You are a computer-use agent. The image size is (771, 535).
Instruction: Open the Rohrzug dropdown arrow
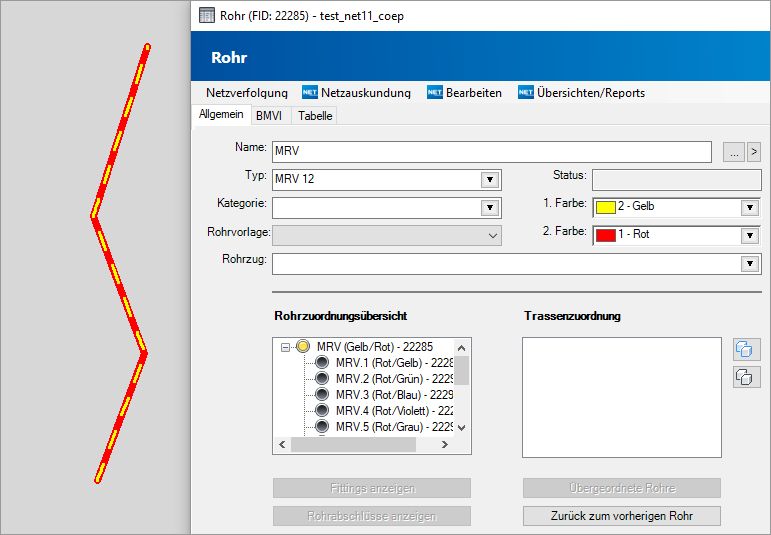tap(750, 264)
